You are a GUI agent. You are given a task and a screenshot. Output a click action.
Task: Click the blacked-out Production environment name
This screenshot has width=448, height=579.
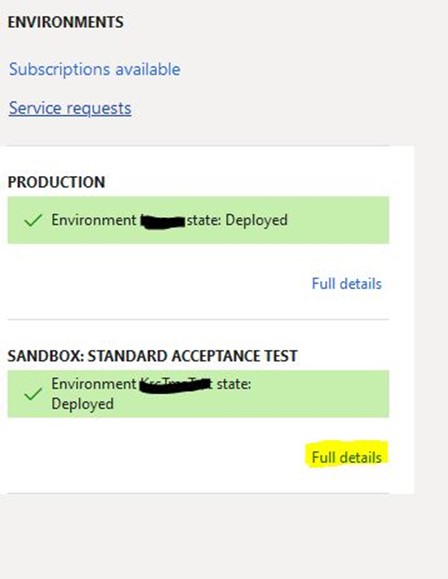(163, 221)
